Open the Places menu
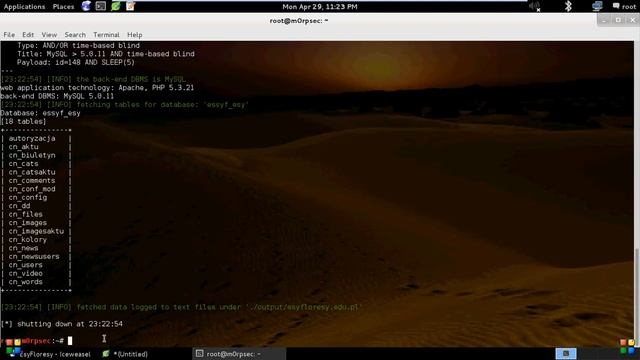 63,7
